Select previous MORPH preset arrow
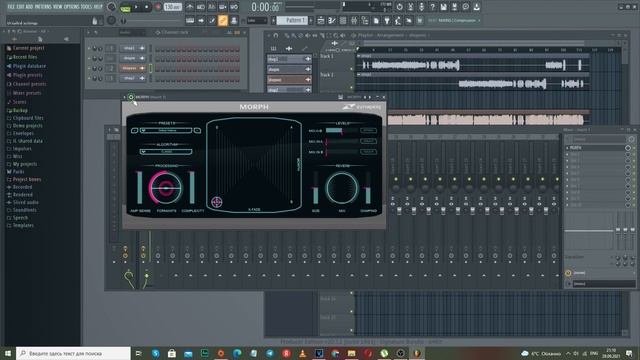The width and height of the screenshot is (640, 360). click(134, 131)
